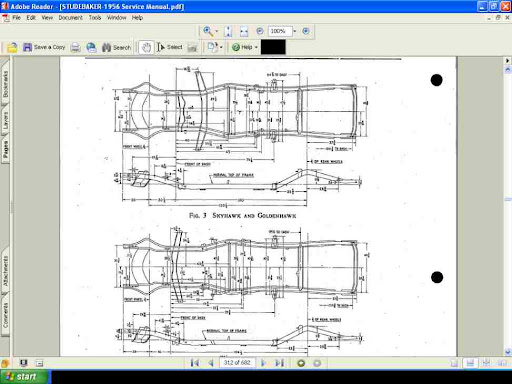Click the Next View grey circle button
512x384 pixels.
317,363
